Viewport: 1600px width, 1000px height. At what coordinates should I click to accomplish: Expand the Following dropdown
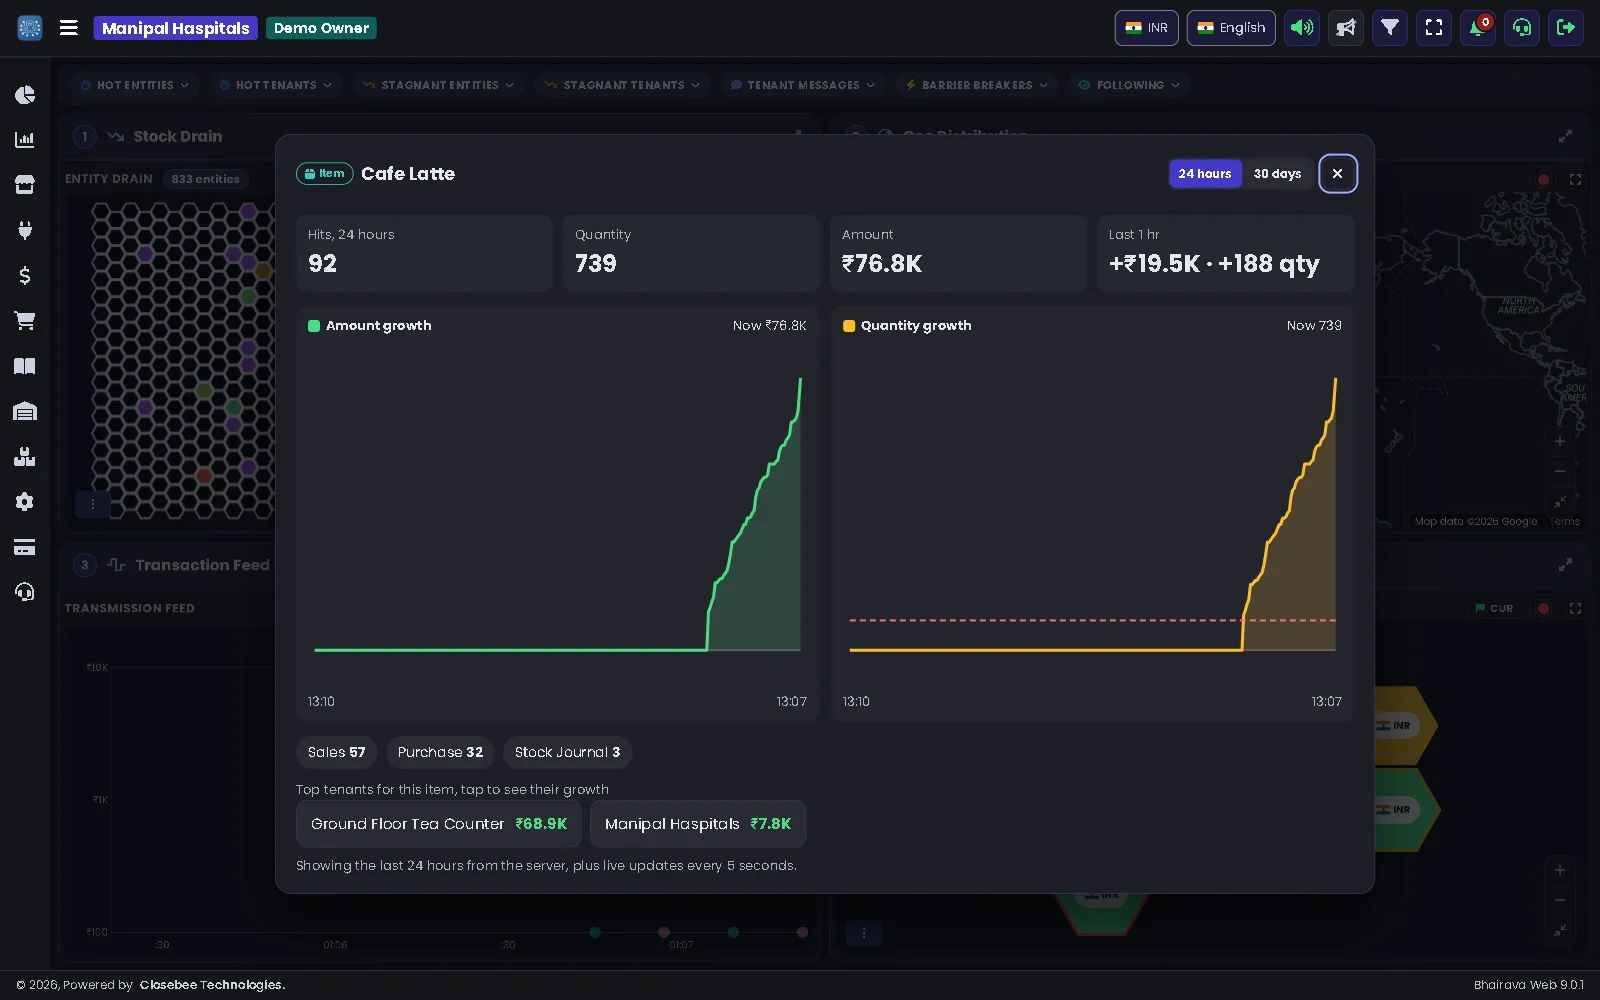coord(1129,85)
